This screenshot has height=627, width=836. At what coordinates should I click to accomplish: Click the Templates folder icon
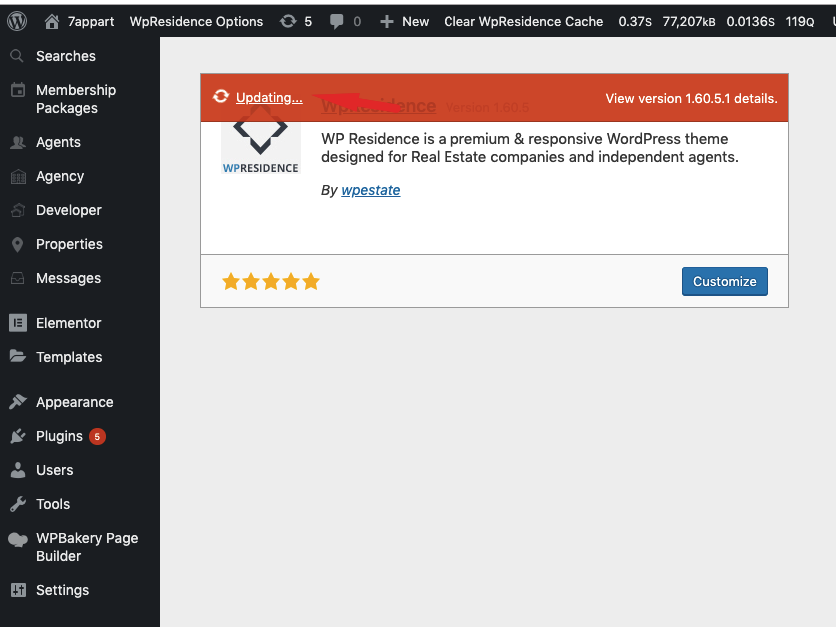(x=18, y=356)
